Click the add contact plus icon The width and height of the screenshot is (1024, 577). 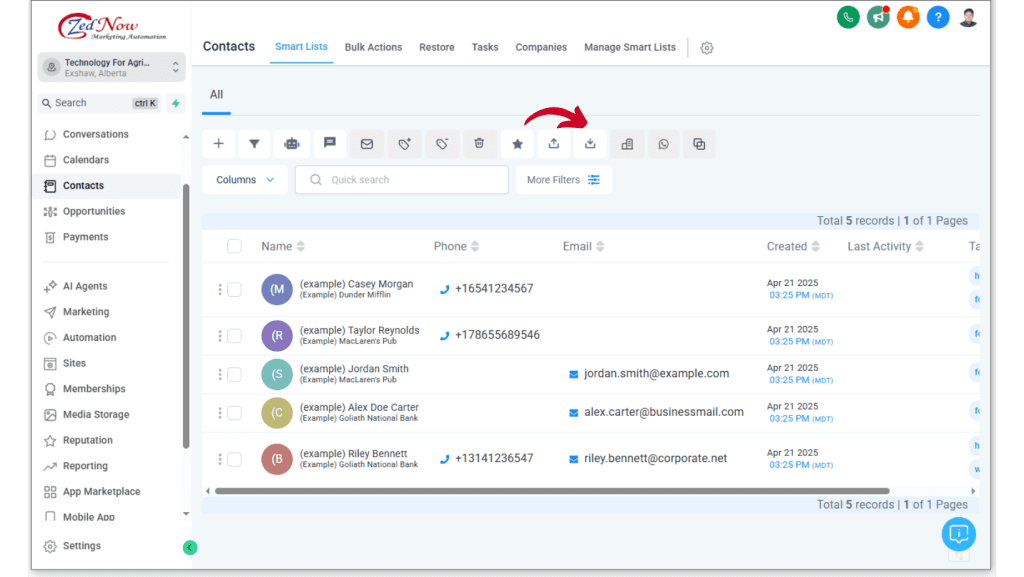coord(218,144)
